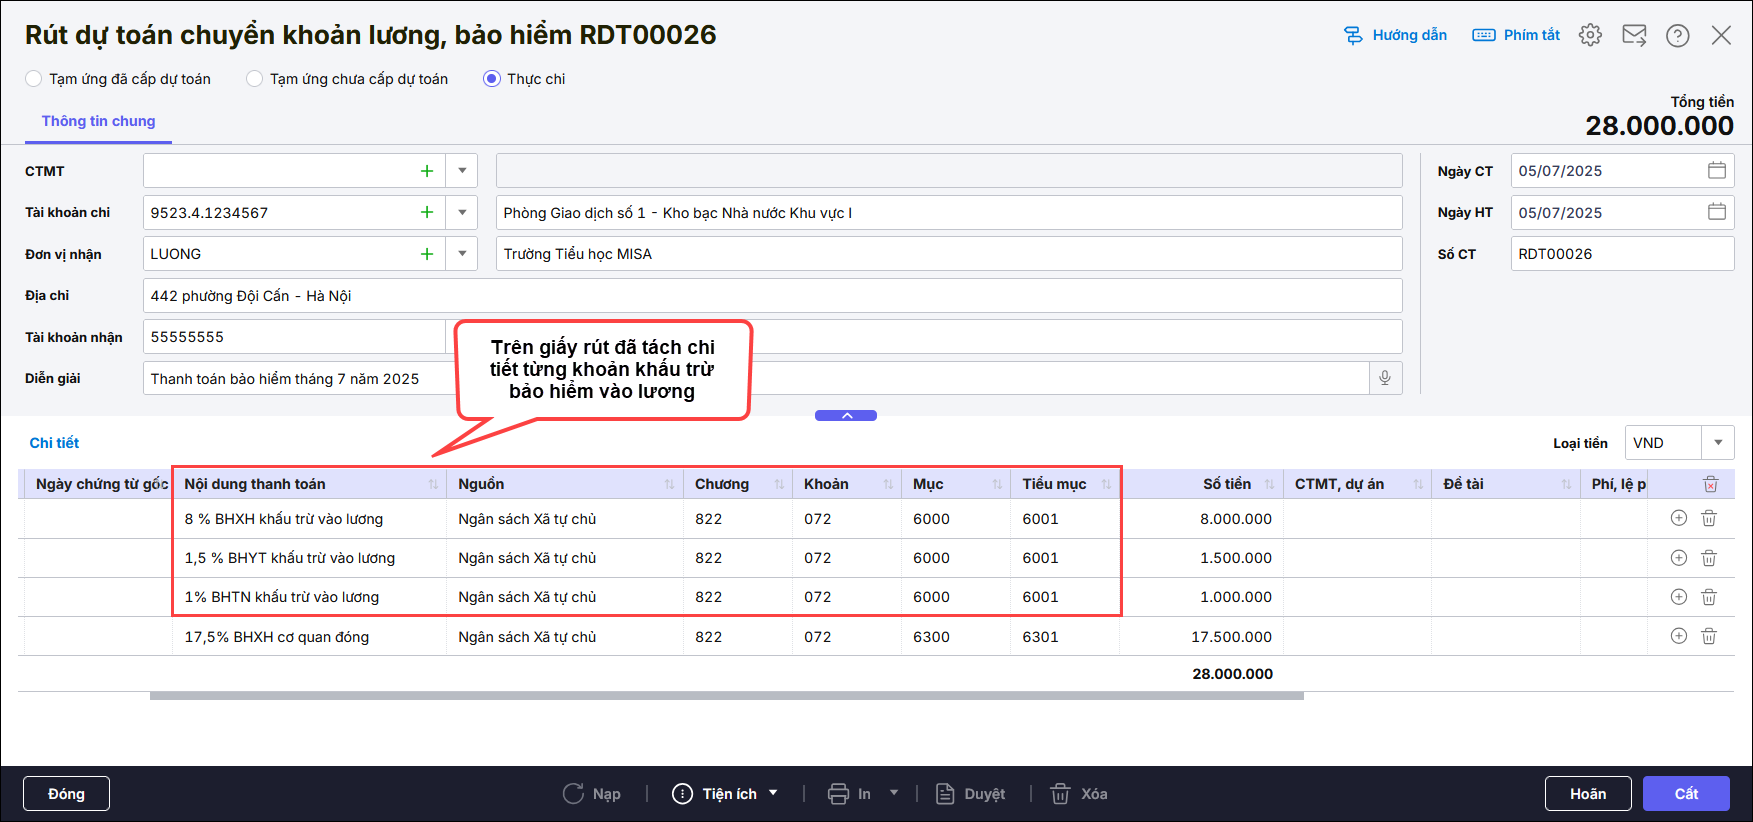Click green plus icon in Tài khoản chi
The height and width of the screenshot is (822, 1753).
click(427, 212)
